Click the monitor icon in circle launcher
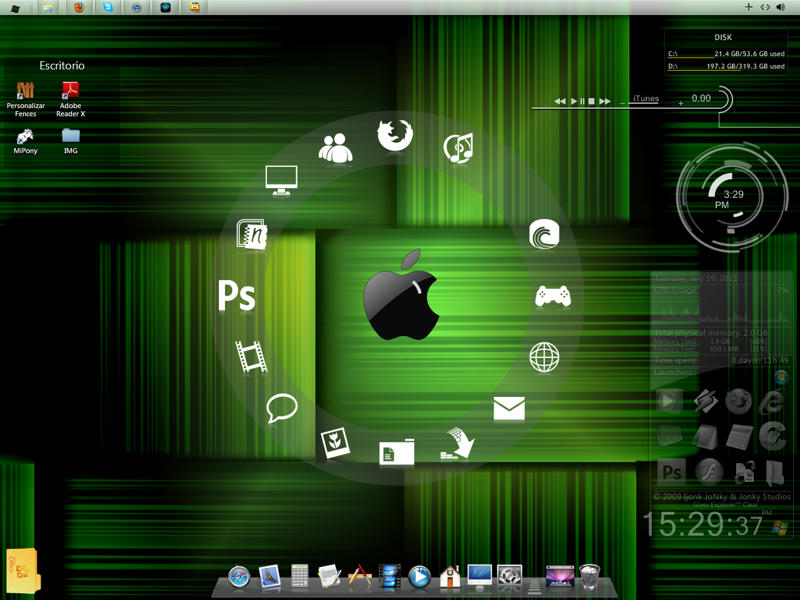Image resolution: width=800 pixels, height=600 pixels. pos(281,181)
